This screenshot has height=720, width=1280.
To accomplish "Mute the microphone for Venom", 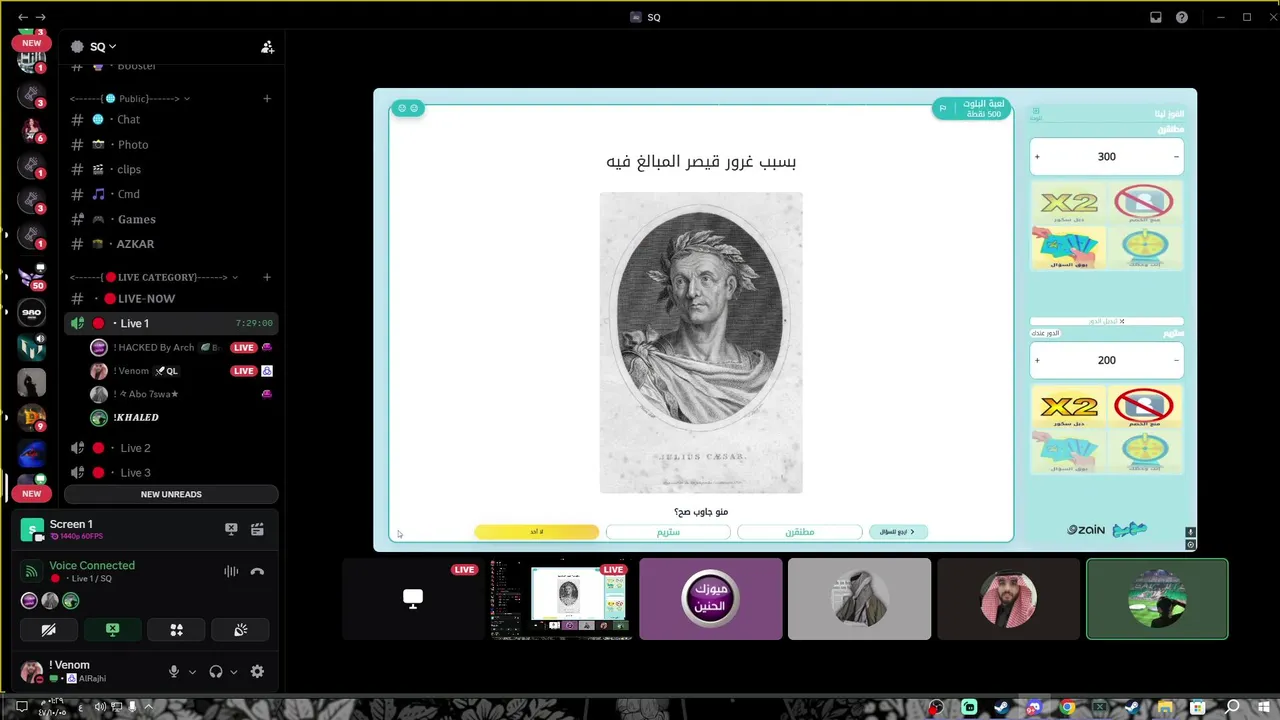I will tap(174, 672).
